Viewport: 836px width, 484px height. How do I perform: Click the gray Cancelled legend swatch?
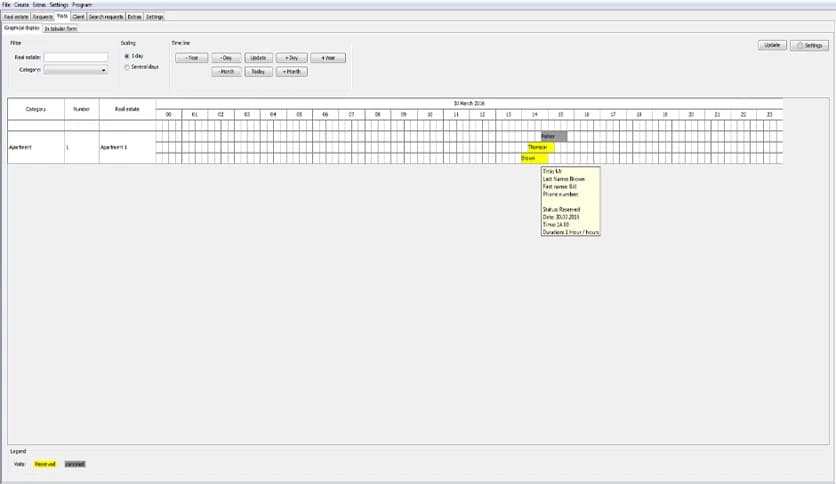[75, 464]
